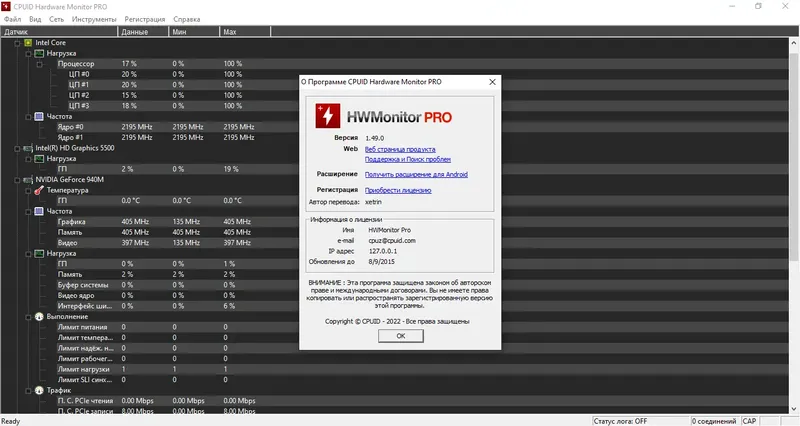Open the Вид menu

(35, 19)
